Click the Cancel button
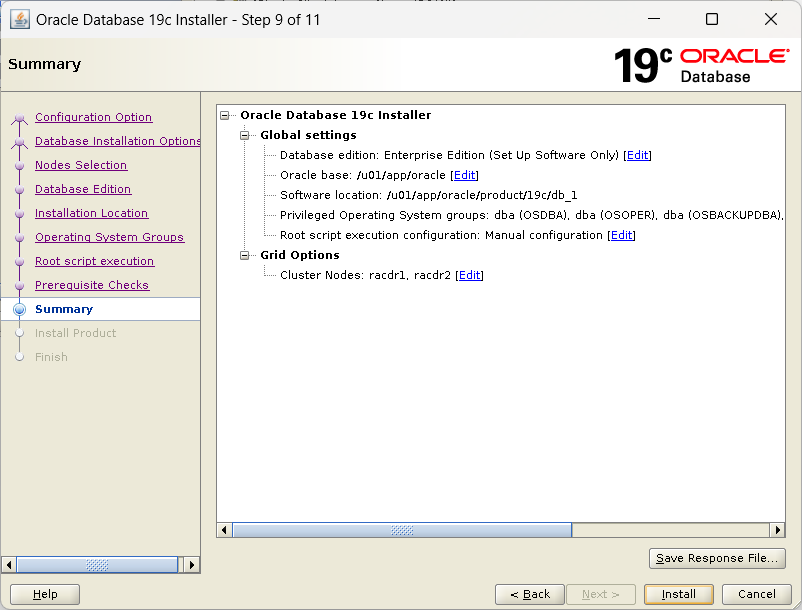The height and width of the screenshot is (610, 802). click(756, 594)
